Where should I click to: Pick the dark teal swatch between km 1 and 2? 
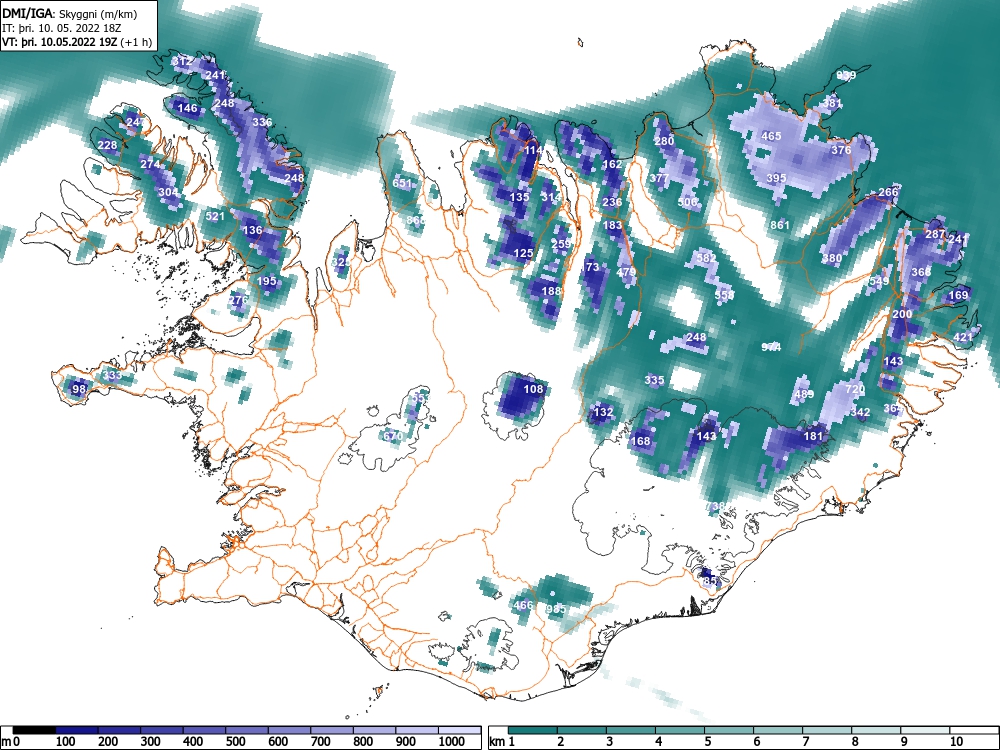coord(533,730)
